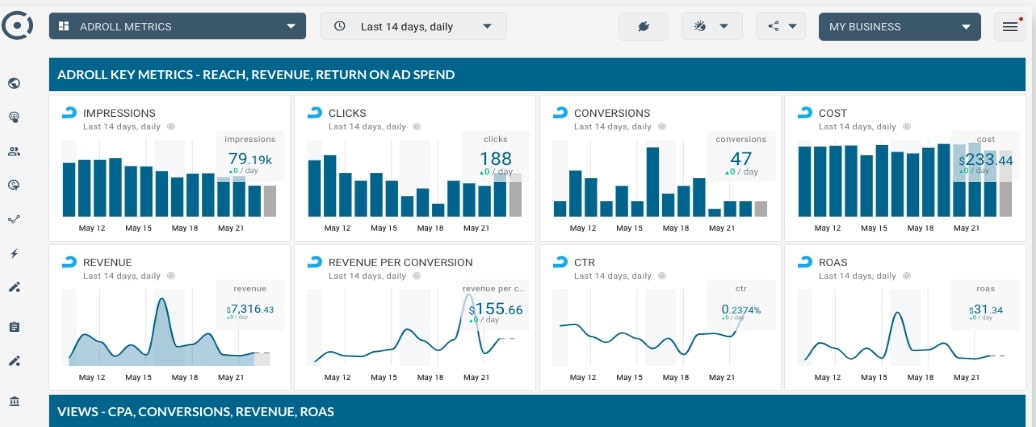Click the REVENUE PER CONVERSION widget title
Image resolution: width=1036 pixels, height=427 pixels.
tap(400, 262)
